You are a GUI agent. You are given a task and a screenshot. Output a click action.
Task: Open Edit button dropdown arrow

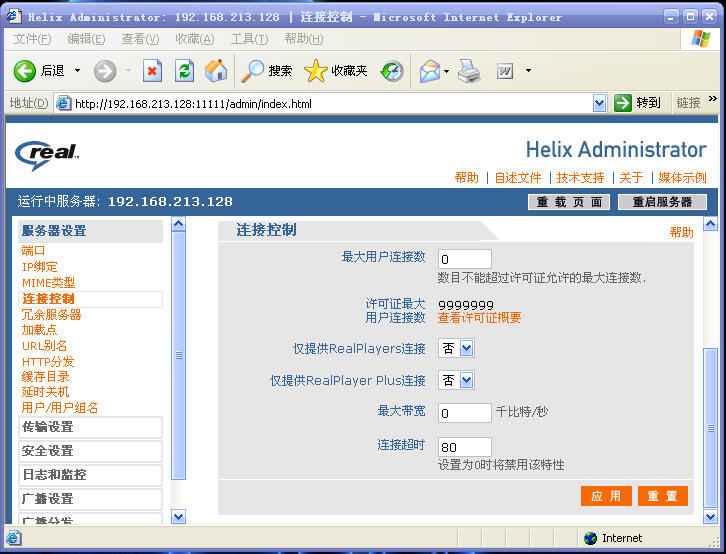point(528,71)
